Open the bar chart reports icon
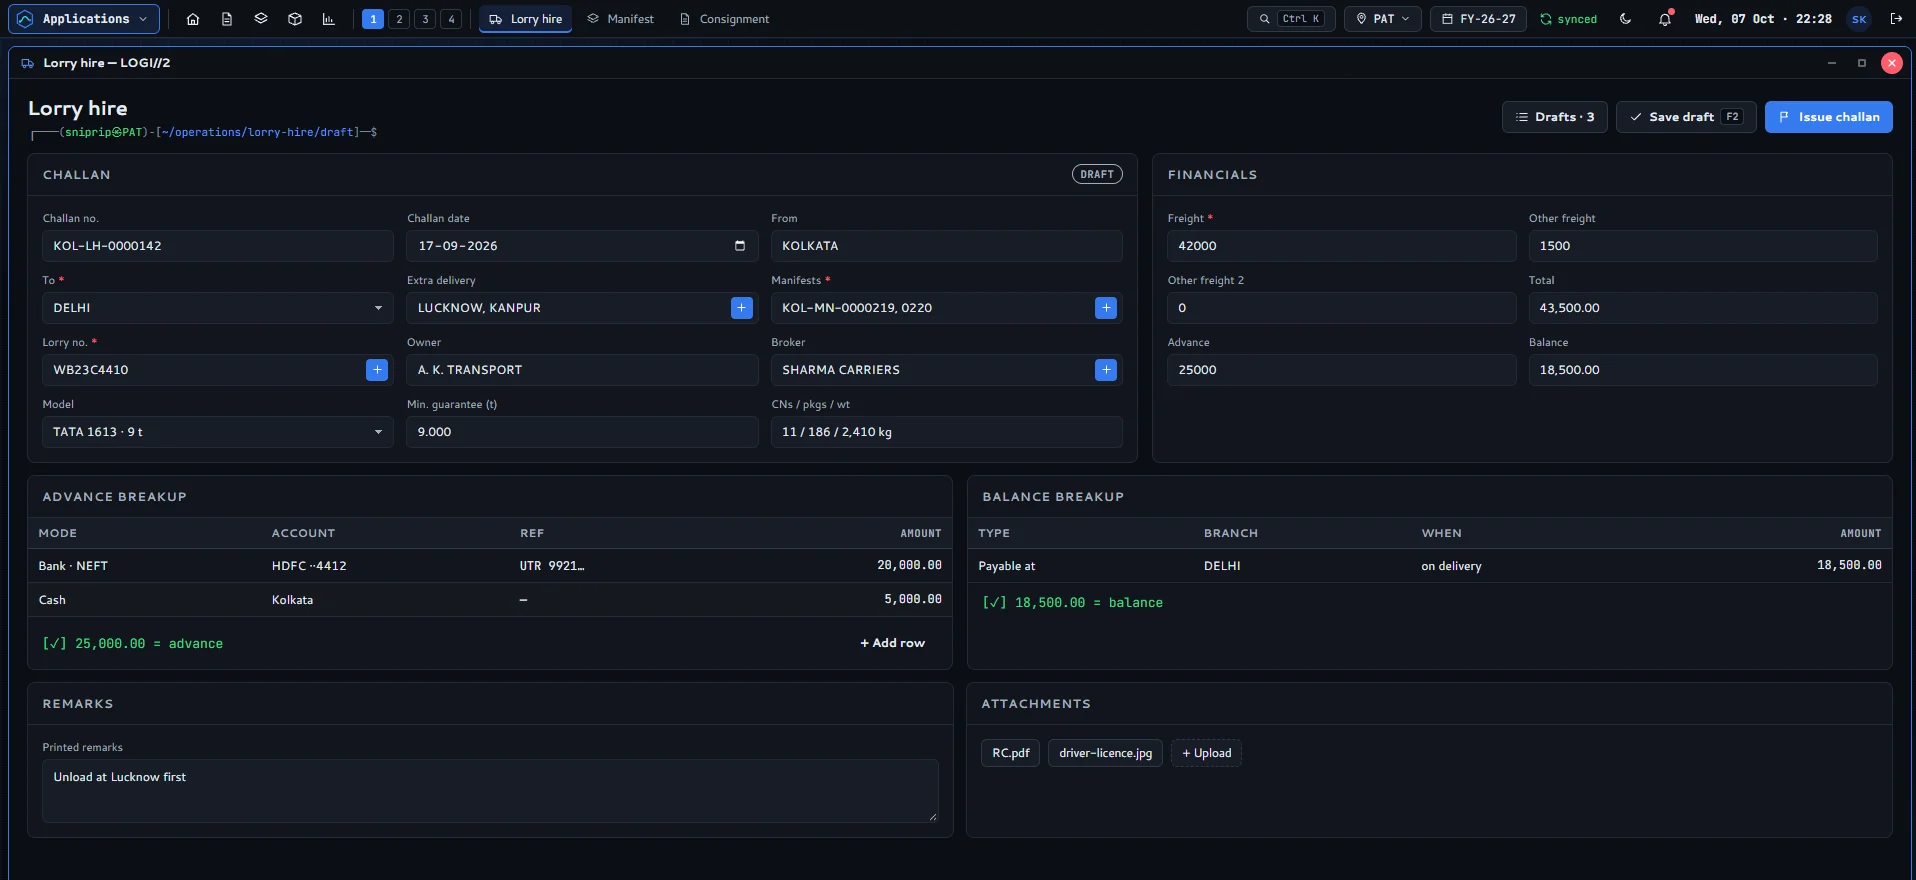Image resolution: width=1916 pixels, height=880 pixels. coord(328,19)
